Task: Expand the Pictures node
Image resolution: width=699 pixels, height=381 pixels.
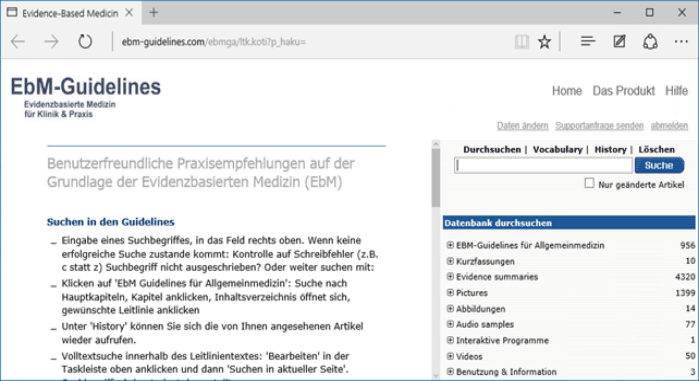Action: 450,293
